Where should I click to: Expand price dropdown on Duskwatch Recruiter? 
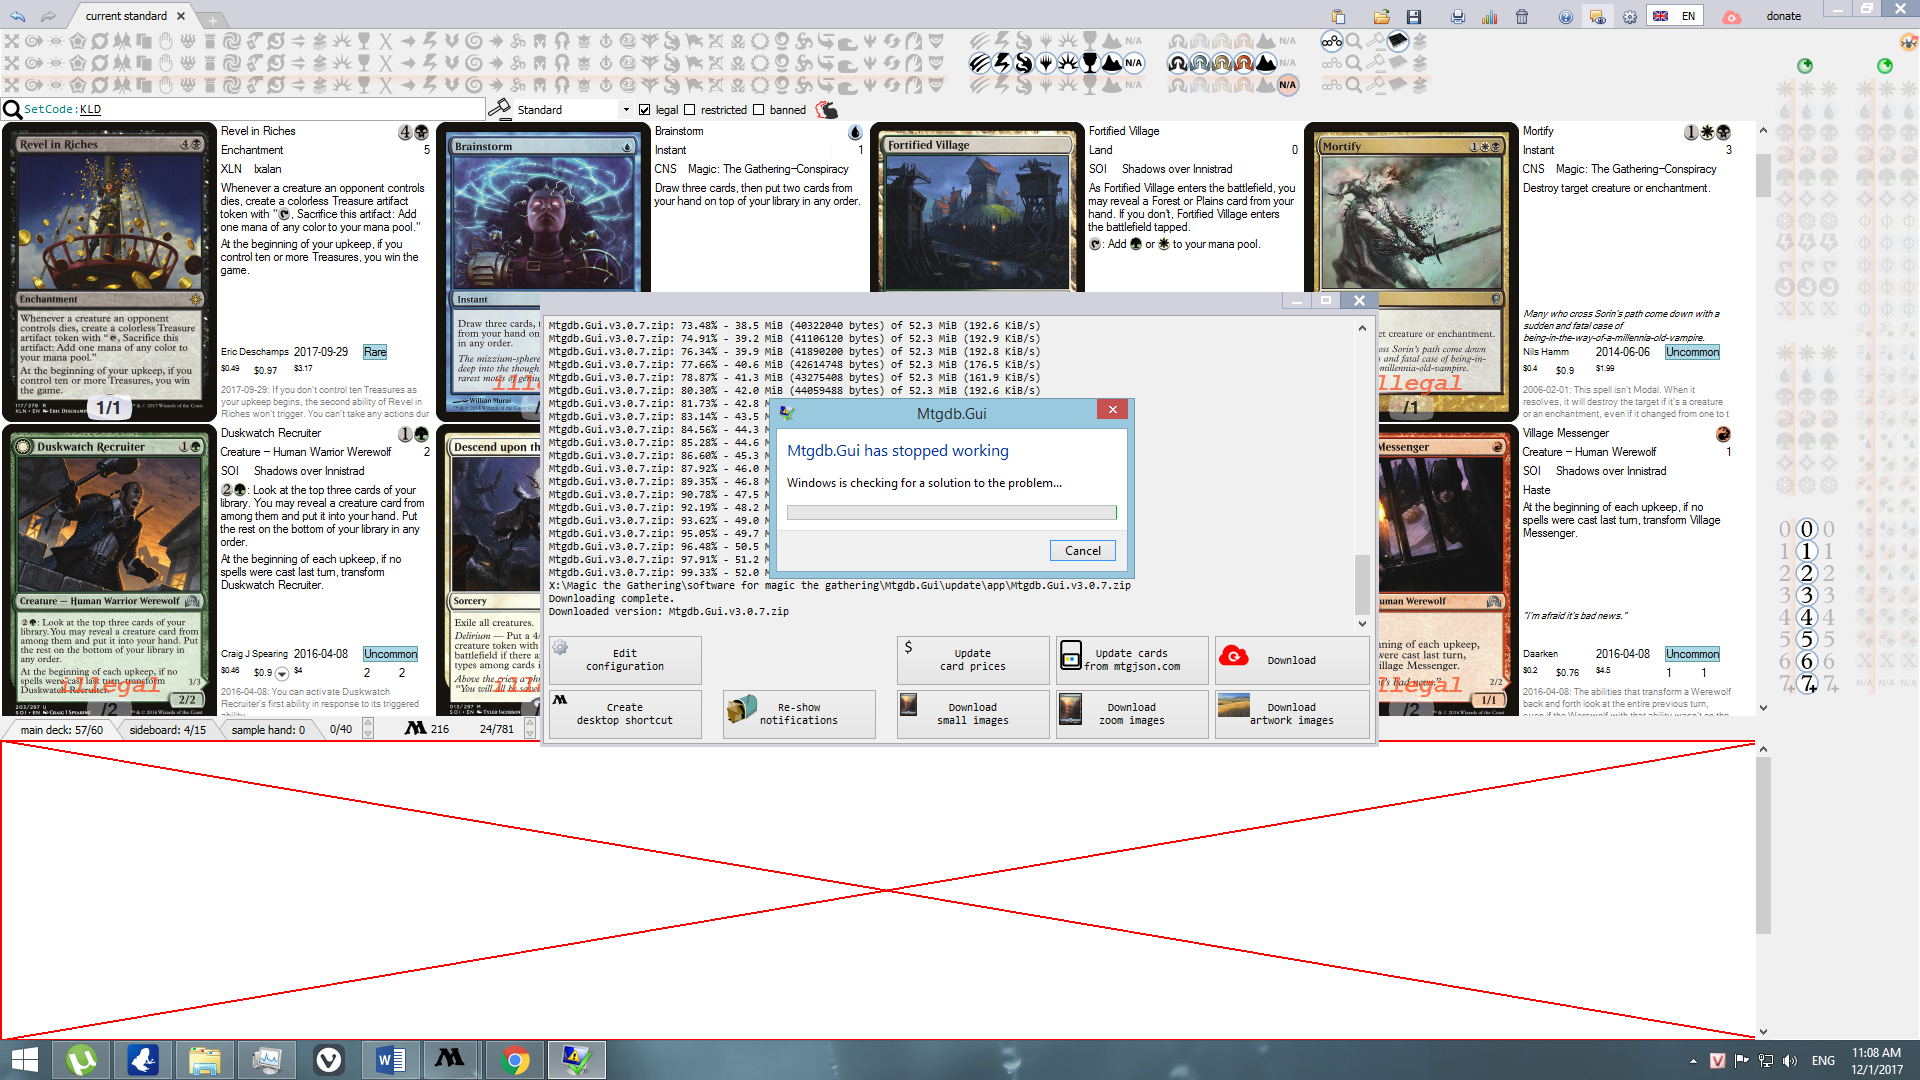coord(282,673)
